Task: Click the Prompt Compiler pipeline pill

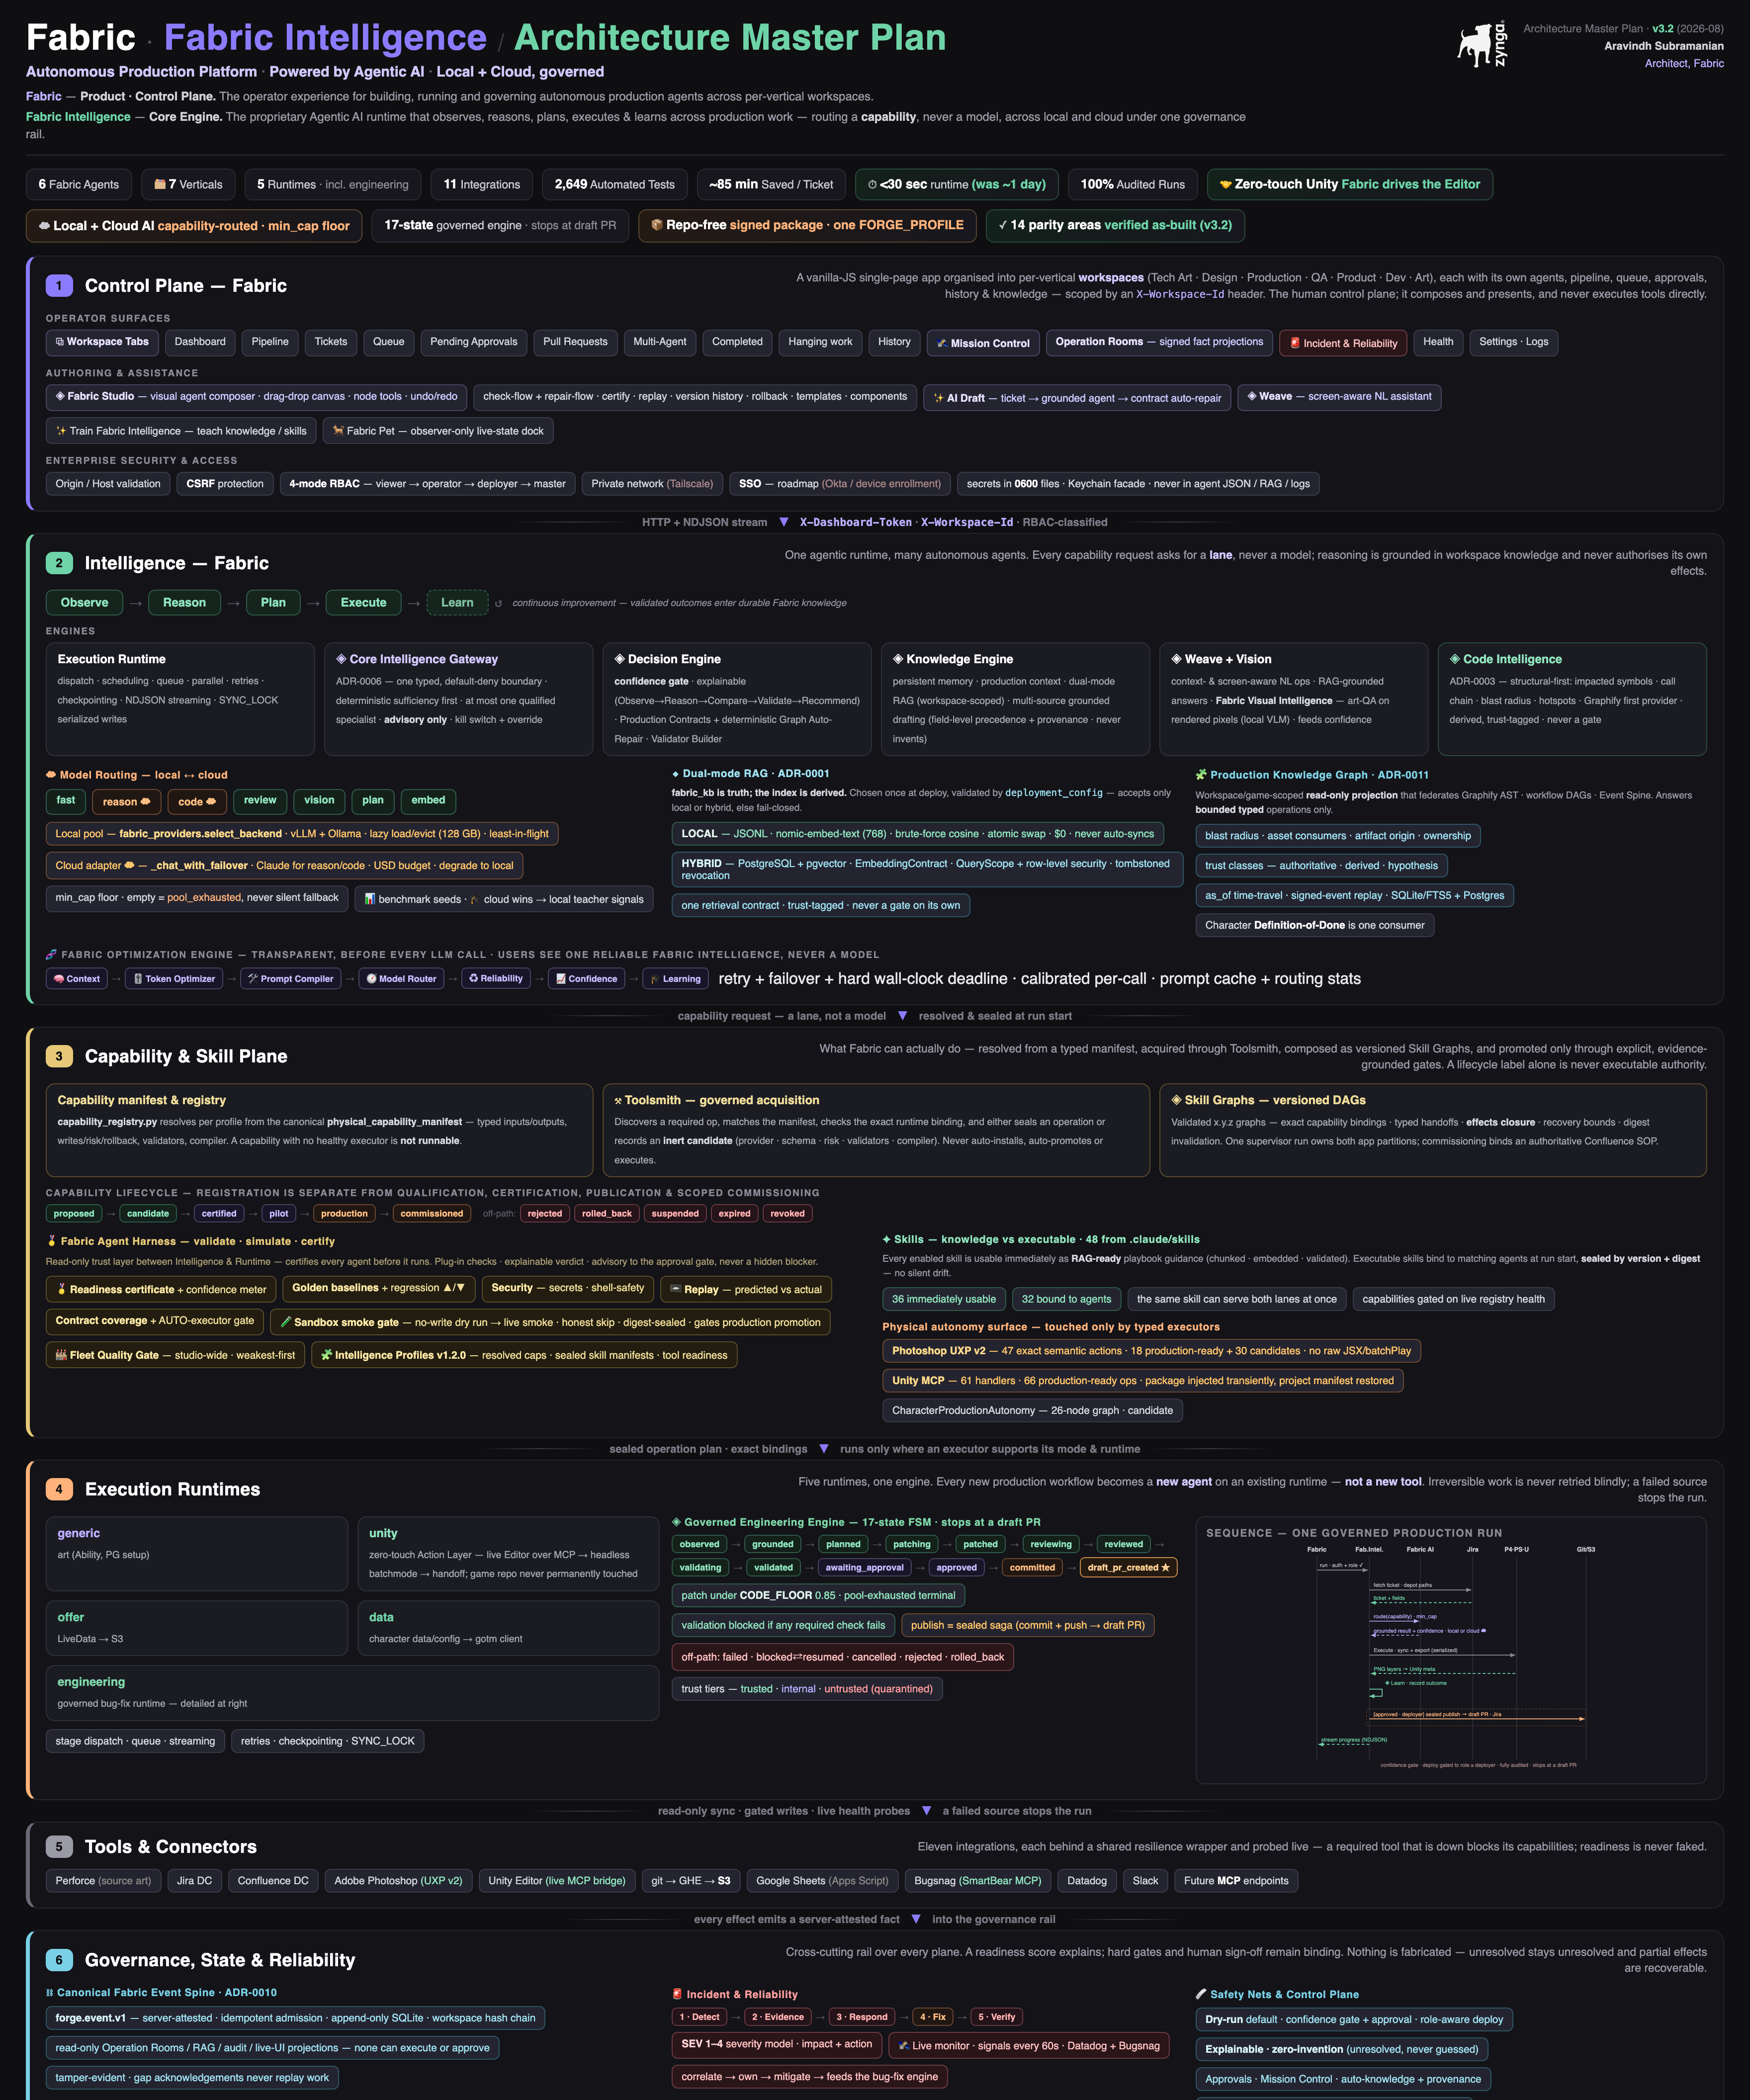Action: pyautogui.click(x=291, y=979)
